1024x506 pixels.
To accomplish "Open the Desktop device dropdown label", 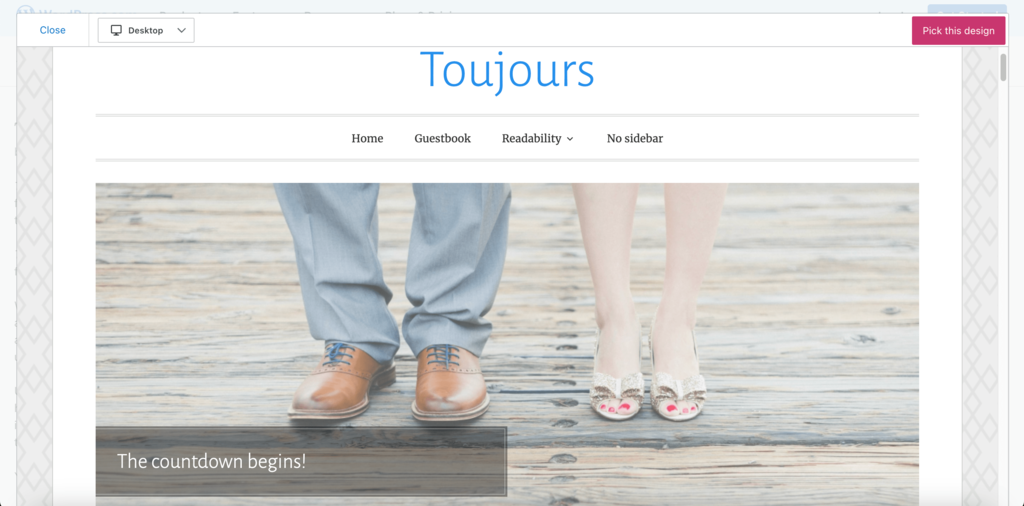I will point(146,30).
